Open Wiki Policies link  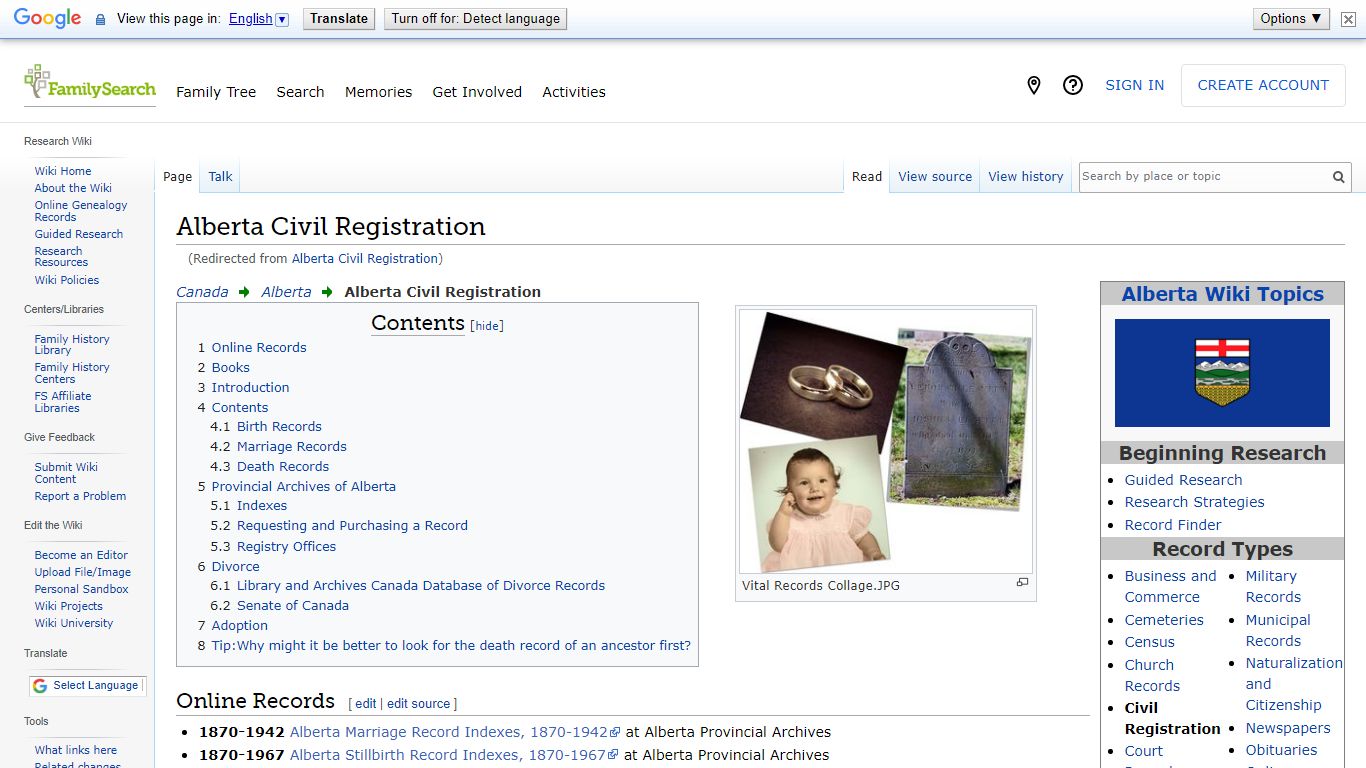[x=67, y=280]
